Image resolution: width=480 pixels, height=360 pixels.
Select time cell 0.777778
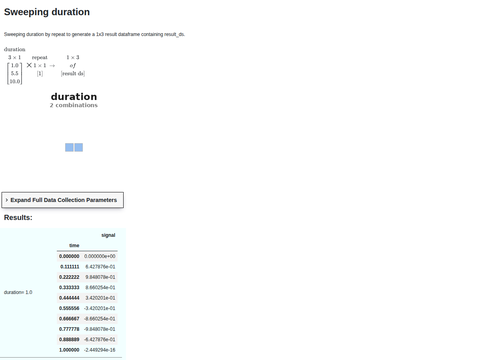[x=69, y=329]
